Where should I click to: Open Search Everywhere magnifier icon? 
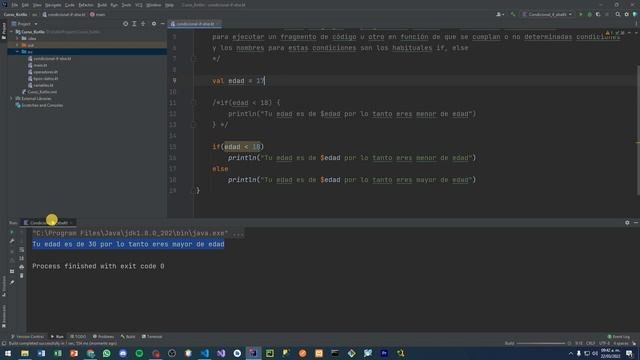point(618,14)
